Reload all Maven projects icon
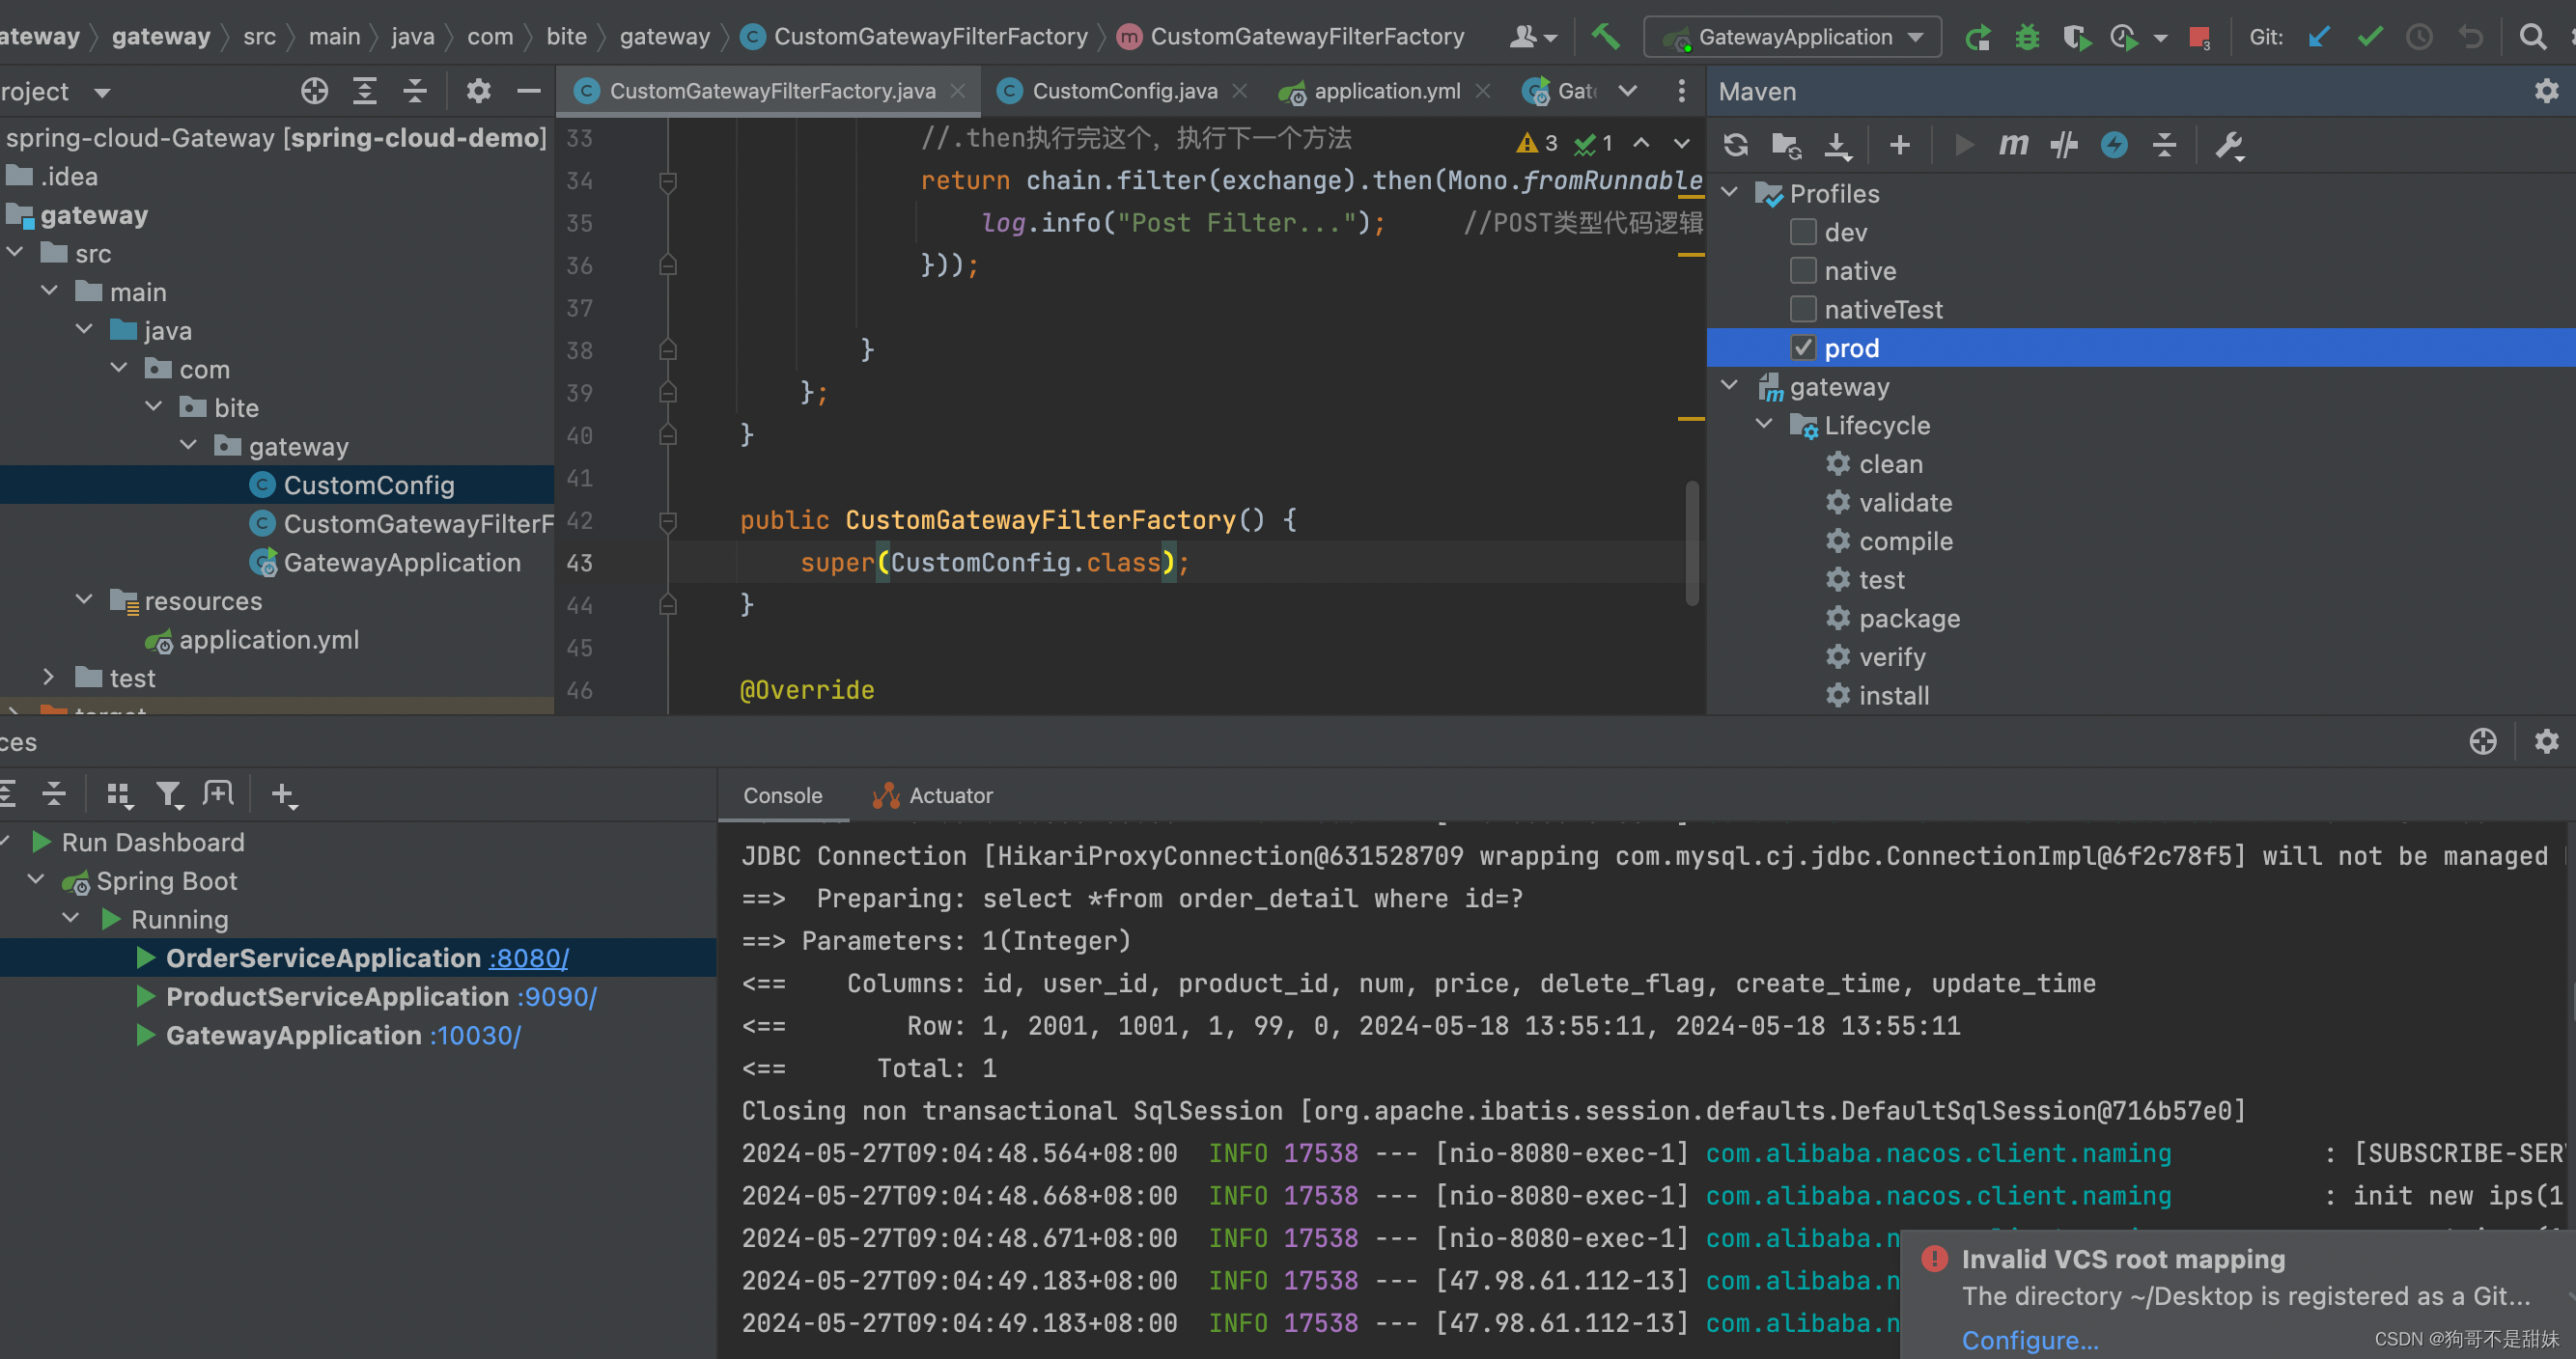2576x1359 pixels. (1736, 145)
